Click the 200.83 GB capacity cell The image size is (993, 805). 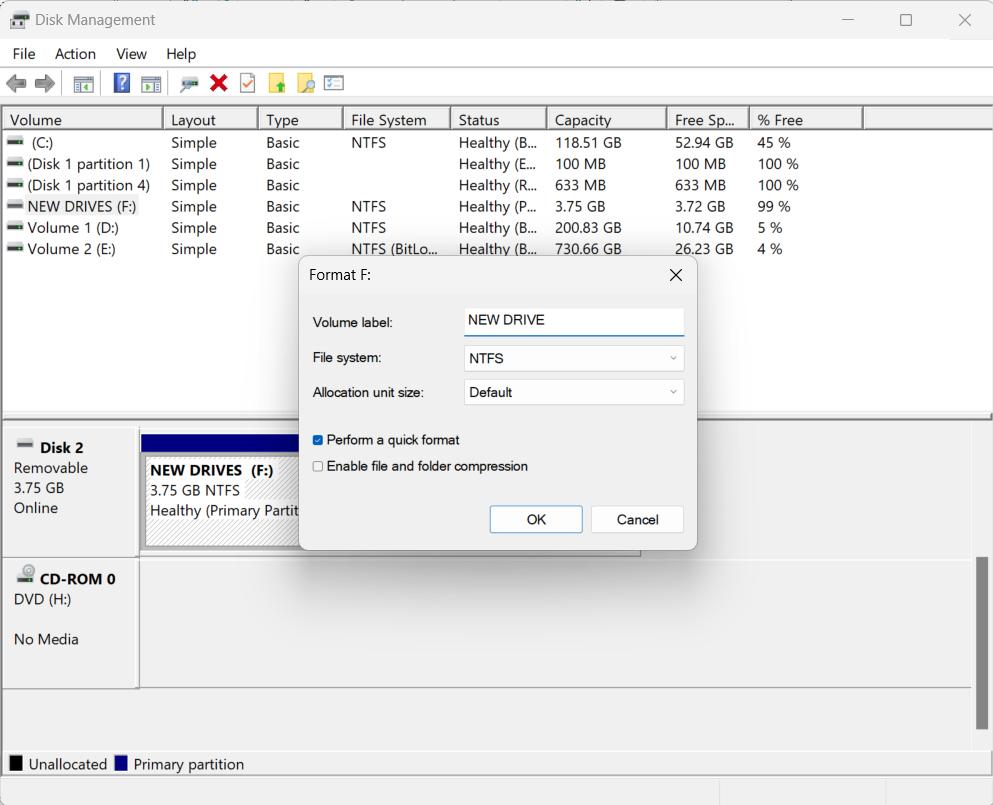[588, 227]
